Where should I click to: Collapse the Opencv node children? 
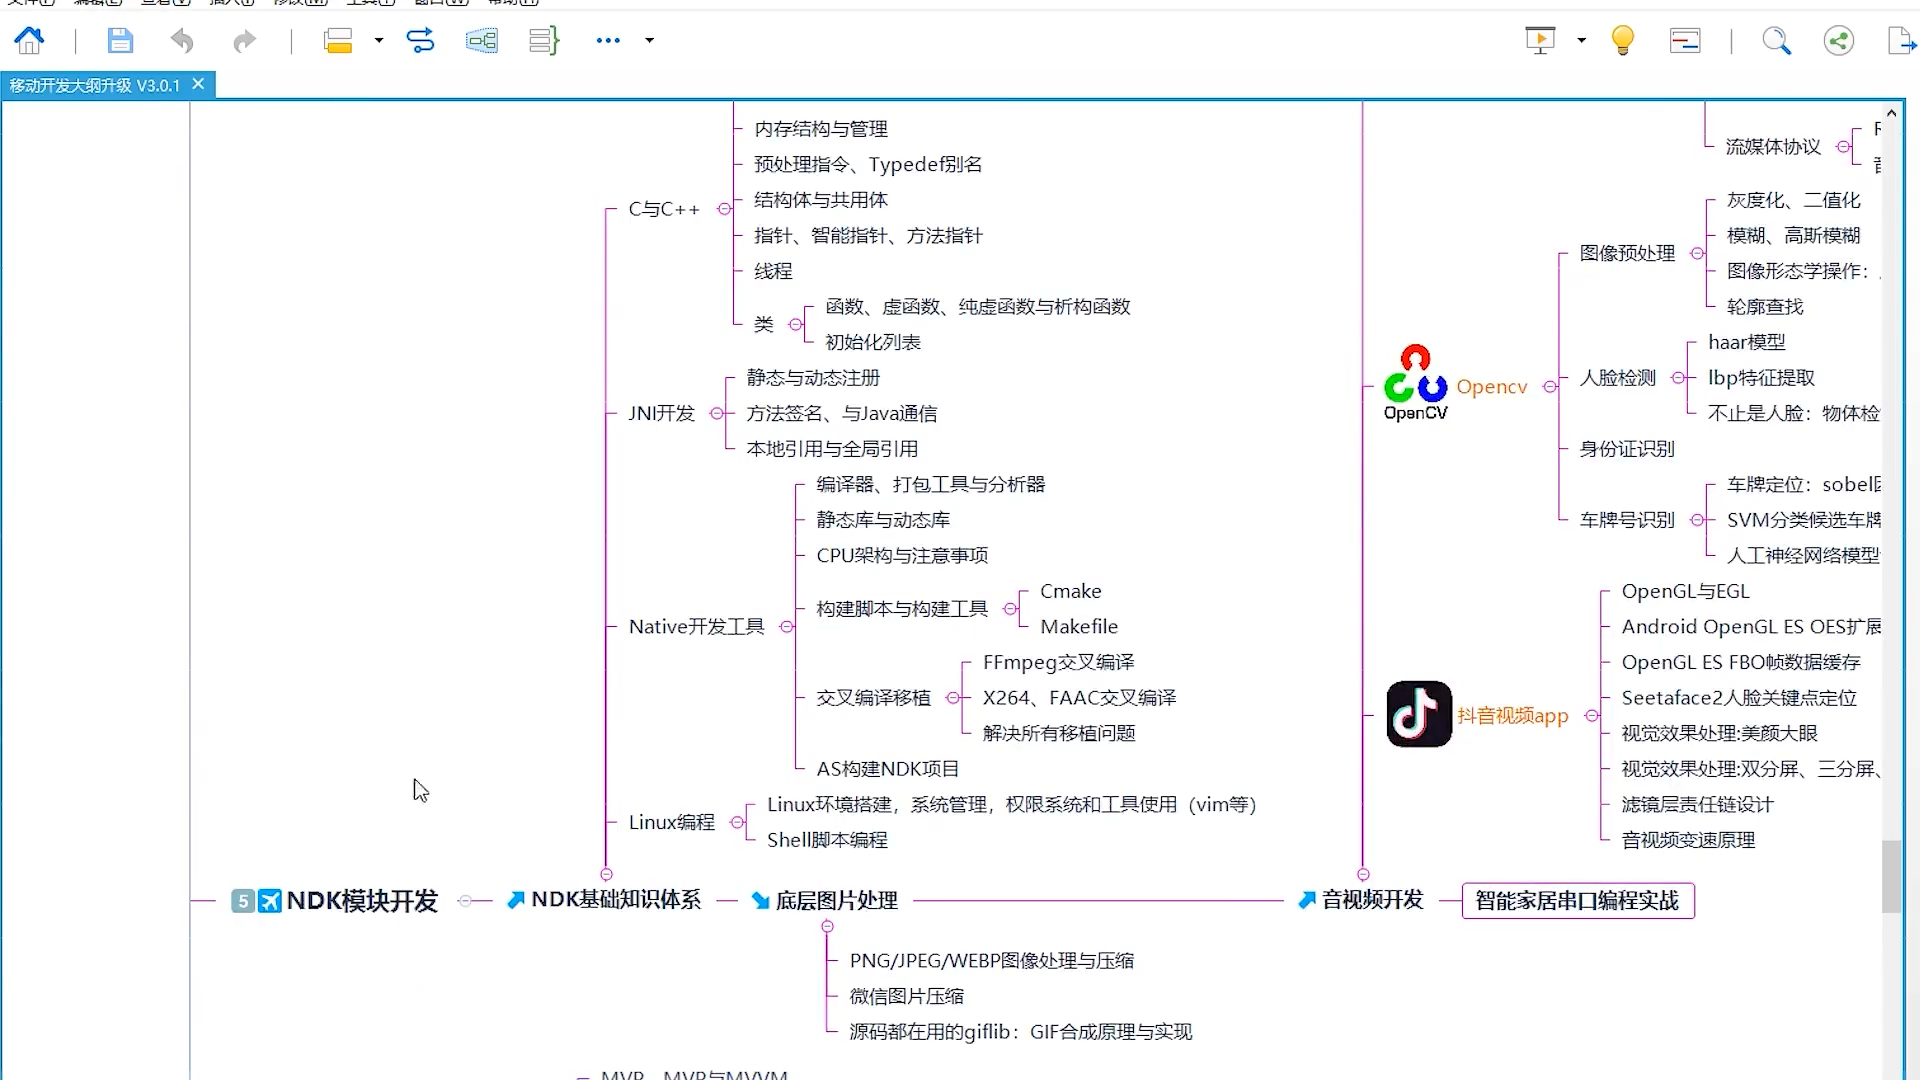[x=1549, y=387]
